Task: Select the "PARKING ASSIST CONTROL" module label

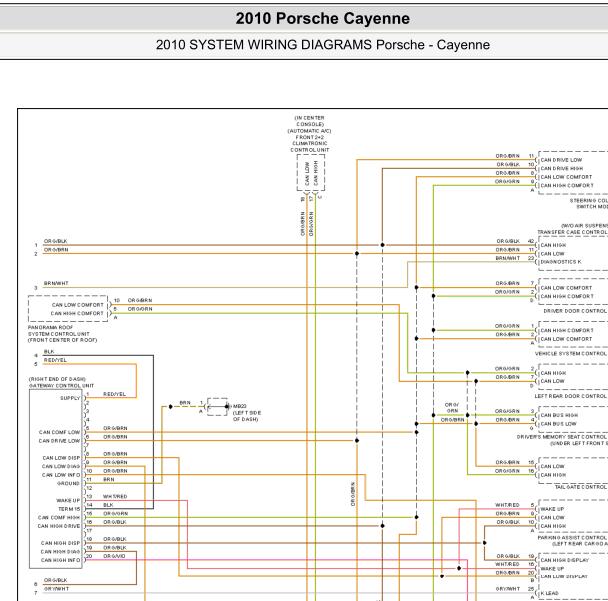Action: pyautogui.click(x=573, y=538)
